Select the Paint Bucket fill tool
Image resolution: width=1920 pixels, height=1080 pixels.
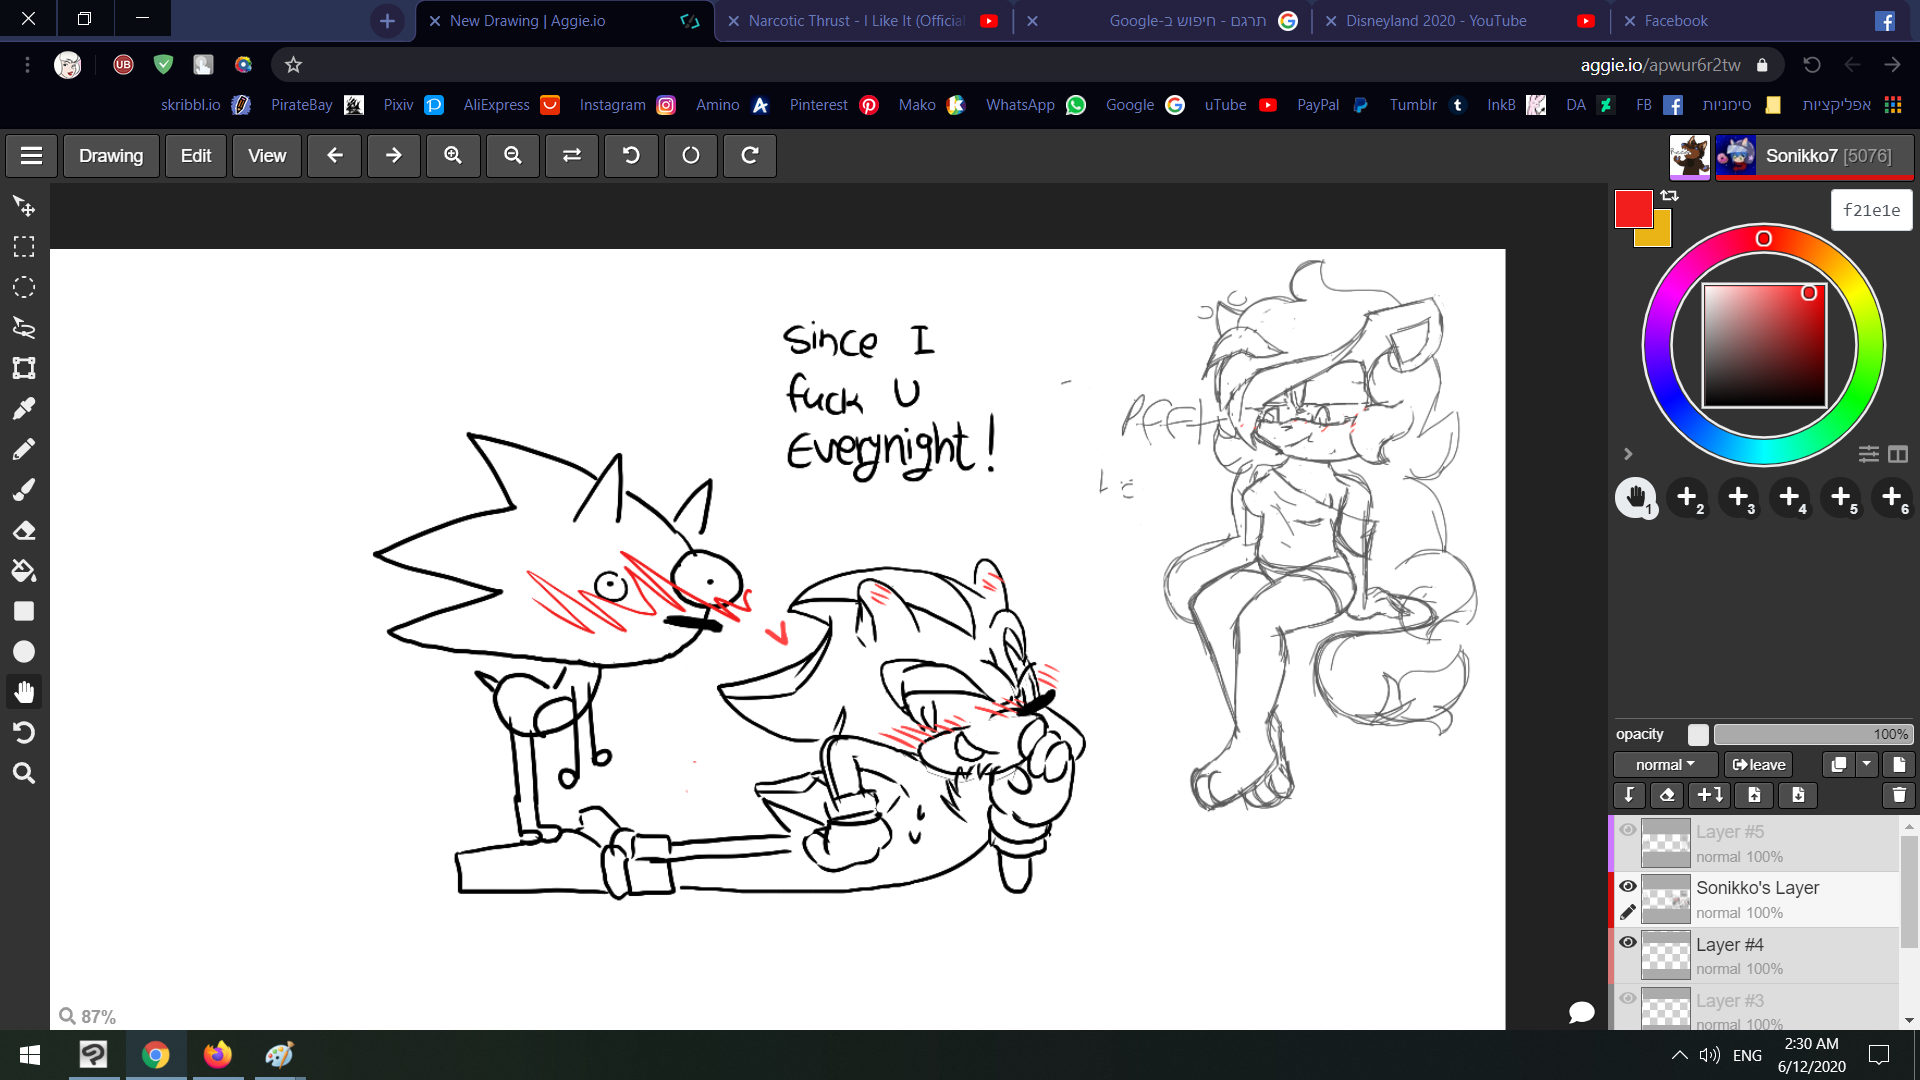24,571
